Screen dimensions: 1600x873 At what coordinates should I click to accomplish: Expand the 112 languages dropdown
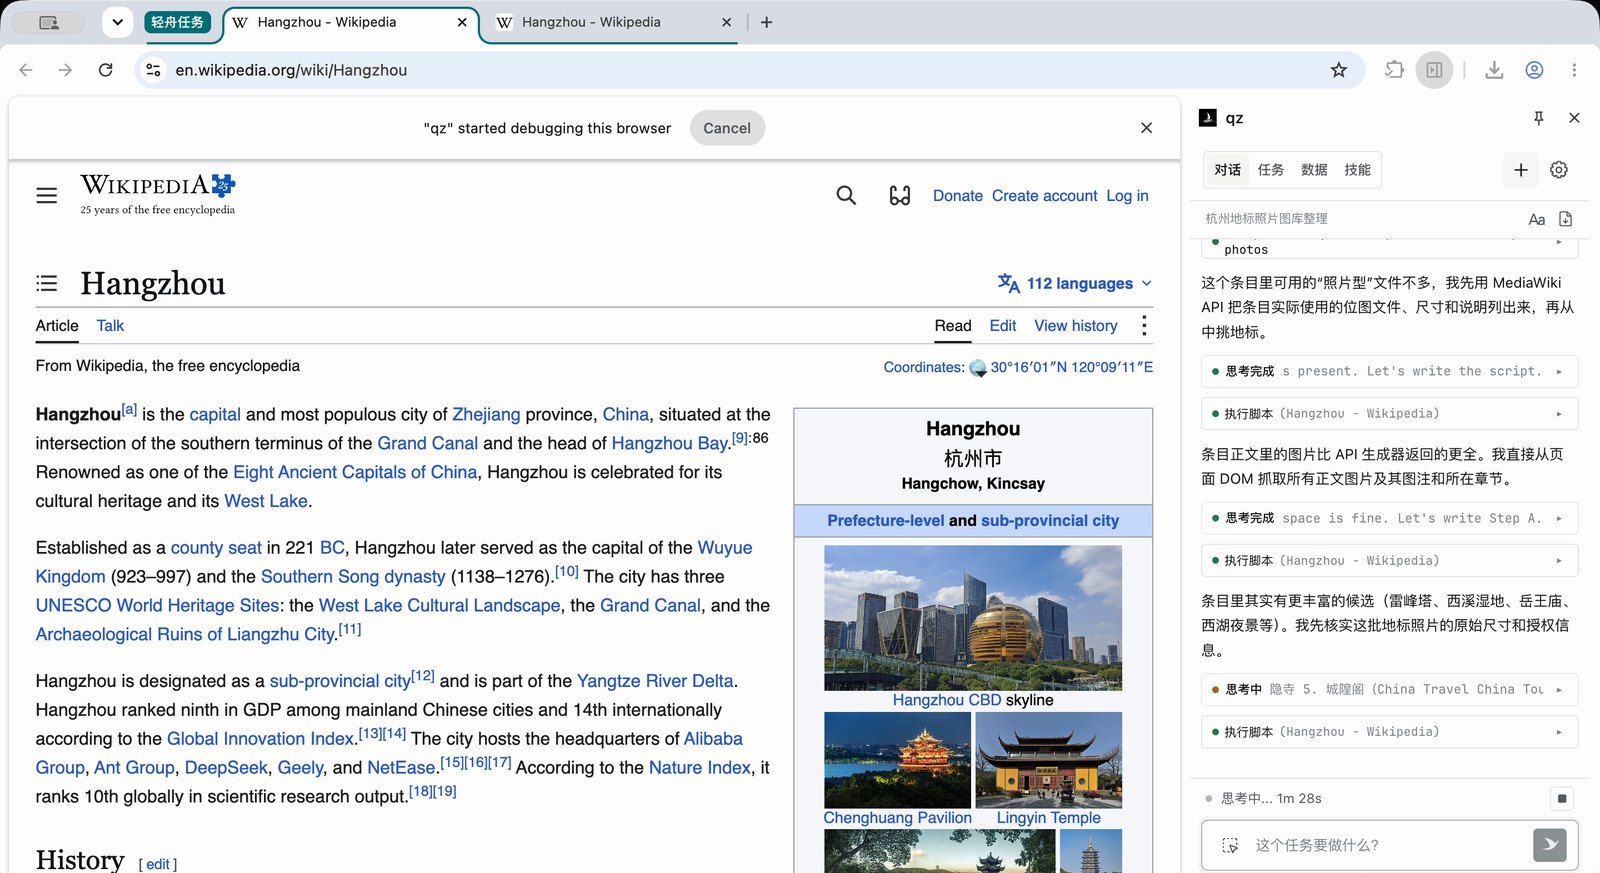pos(1075,284)
